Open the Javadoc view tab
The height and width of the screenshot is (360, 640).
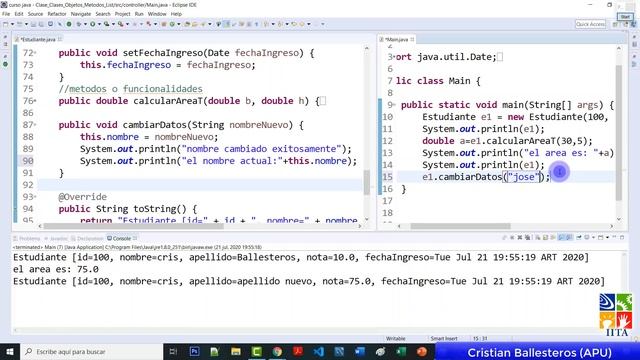pos(56,238)
